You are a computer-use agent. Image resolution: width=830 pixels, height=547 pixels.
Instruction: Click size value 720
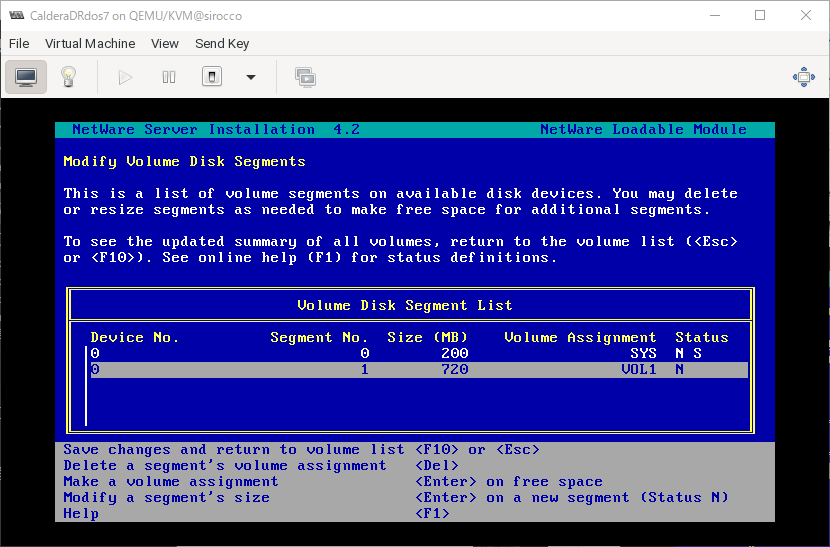(455, 370)
